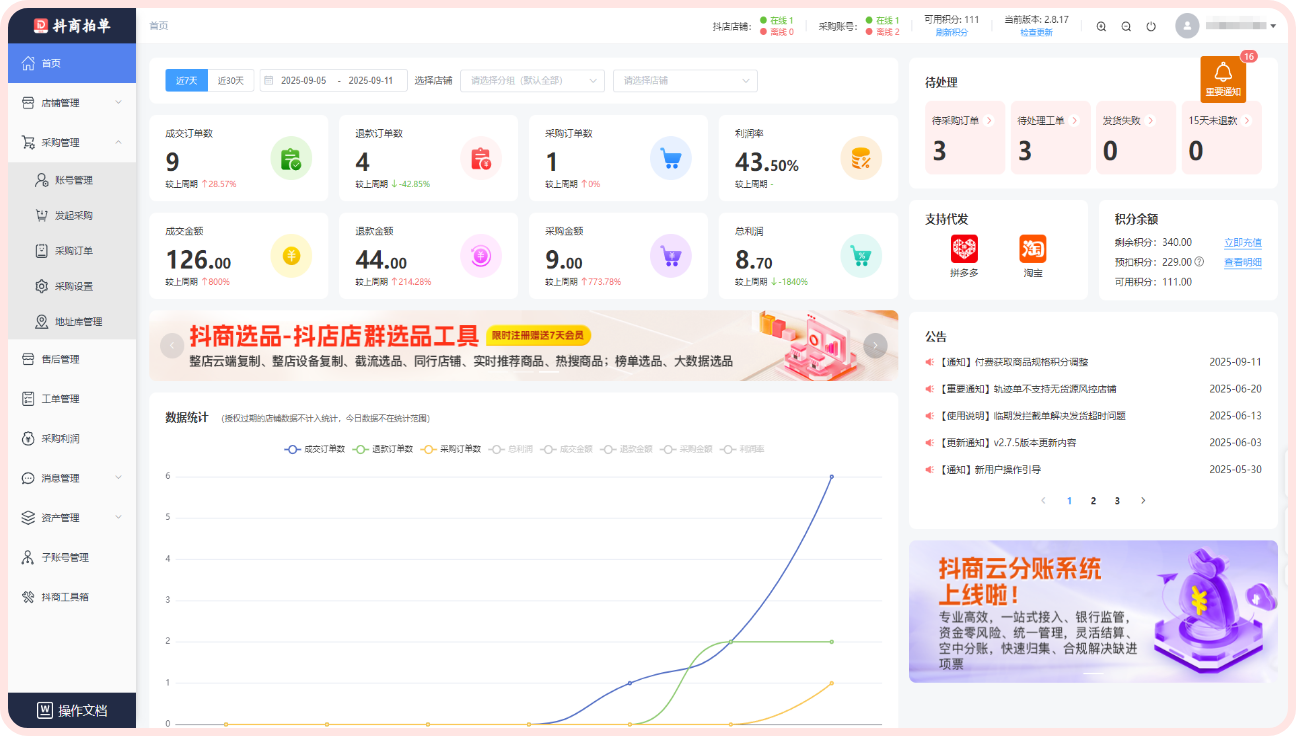The height and width of the screenshot is (736, 1296).
Task: Switch to the 近30天 tab
Action: pos(230,81)
